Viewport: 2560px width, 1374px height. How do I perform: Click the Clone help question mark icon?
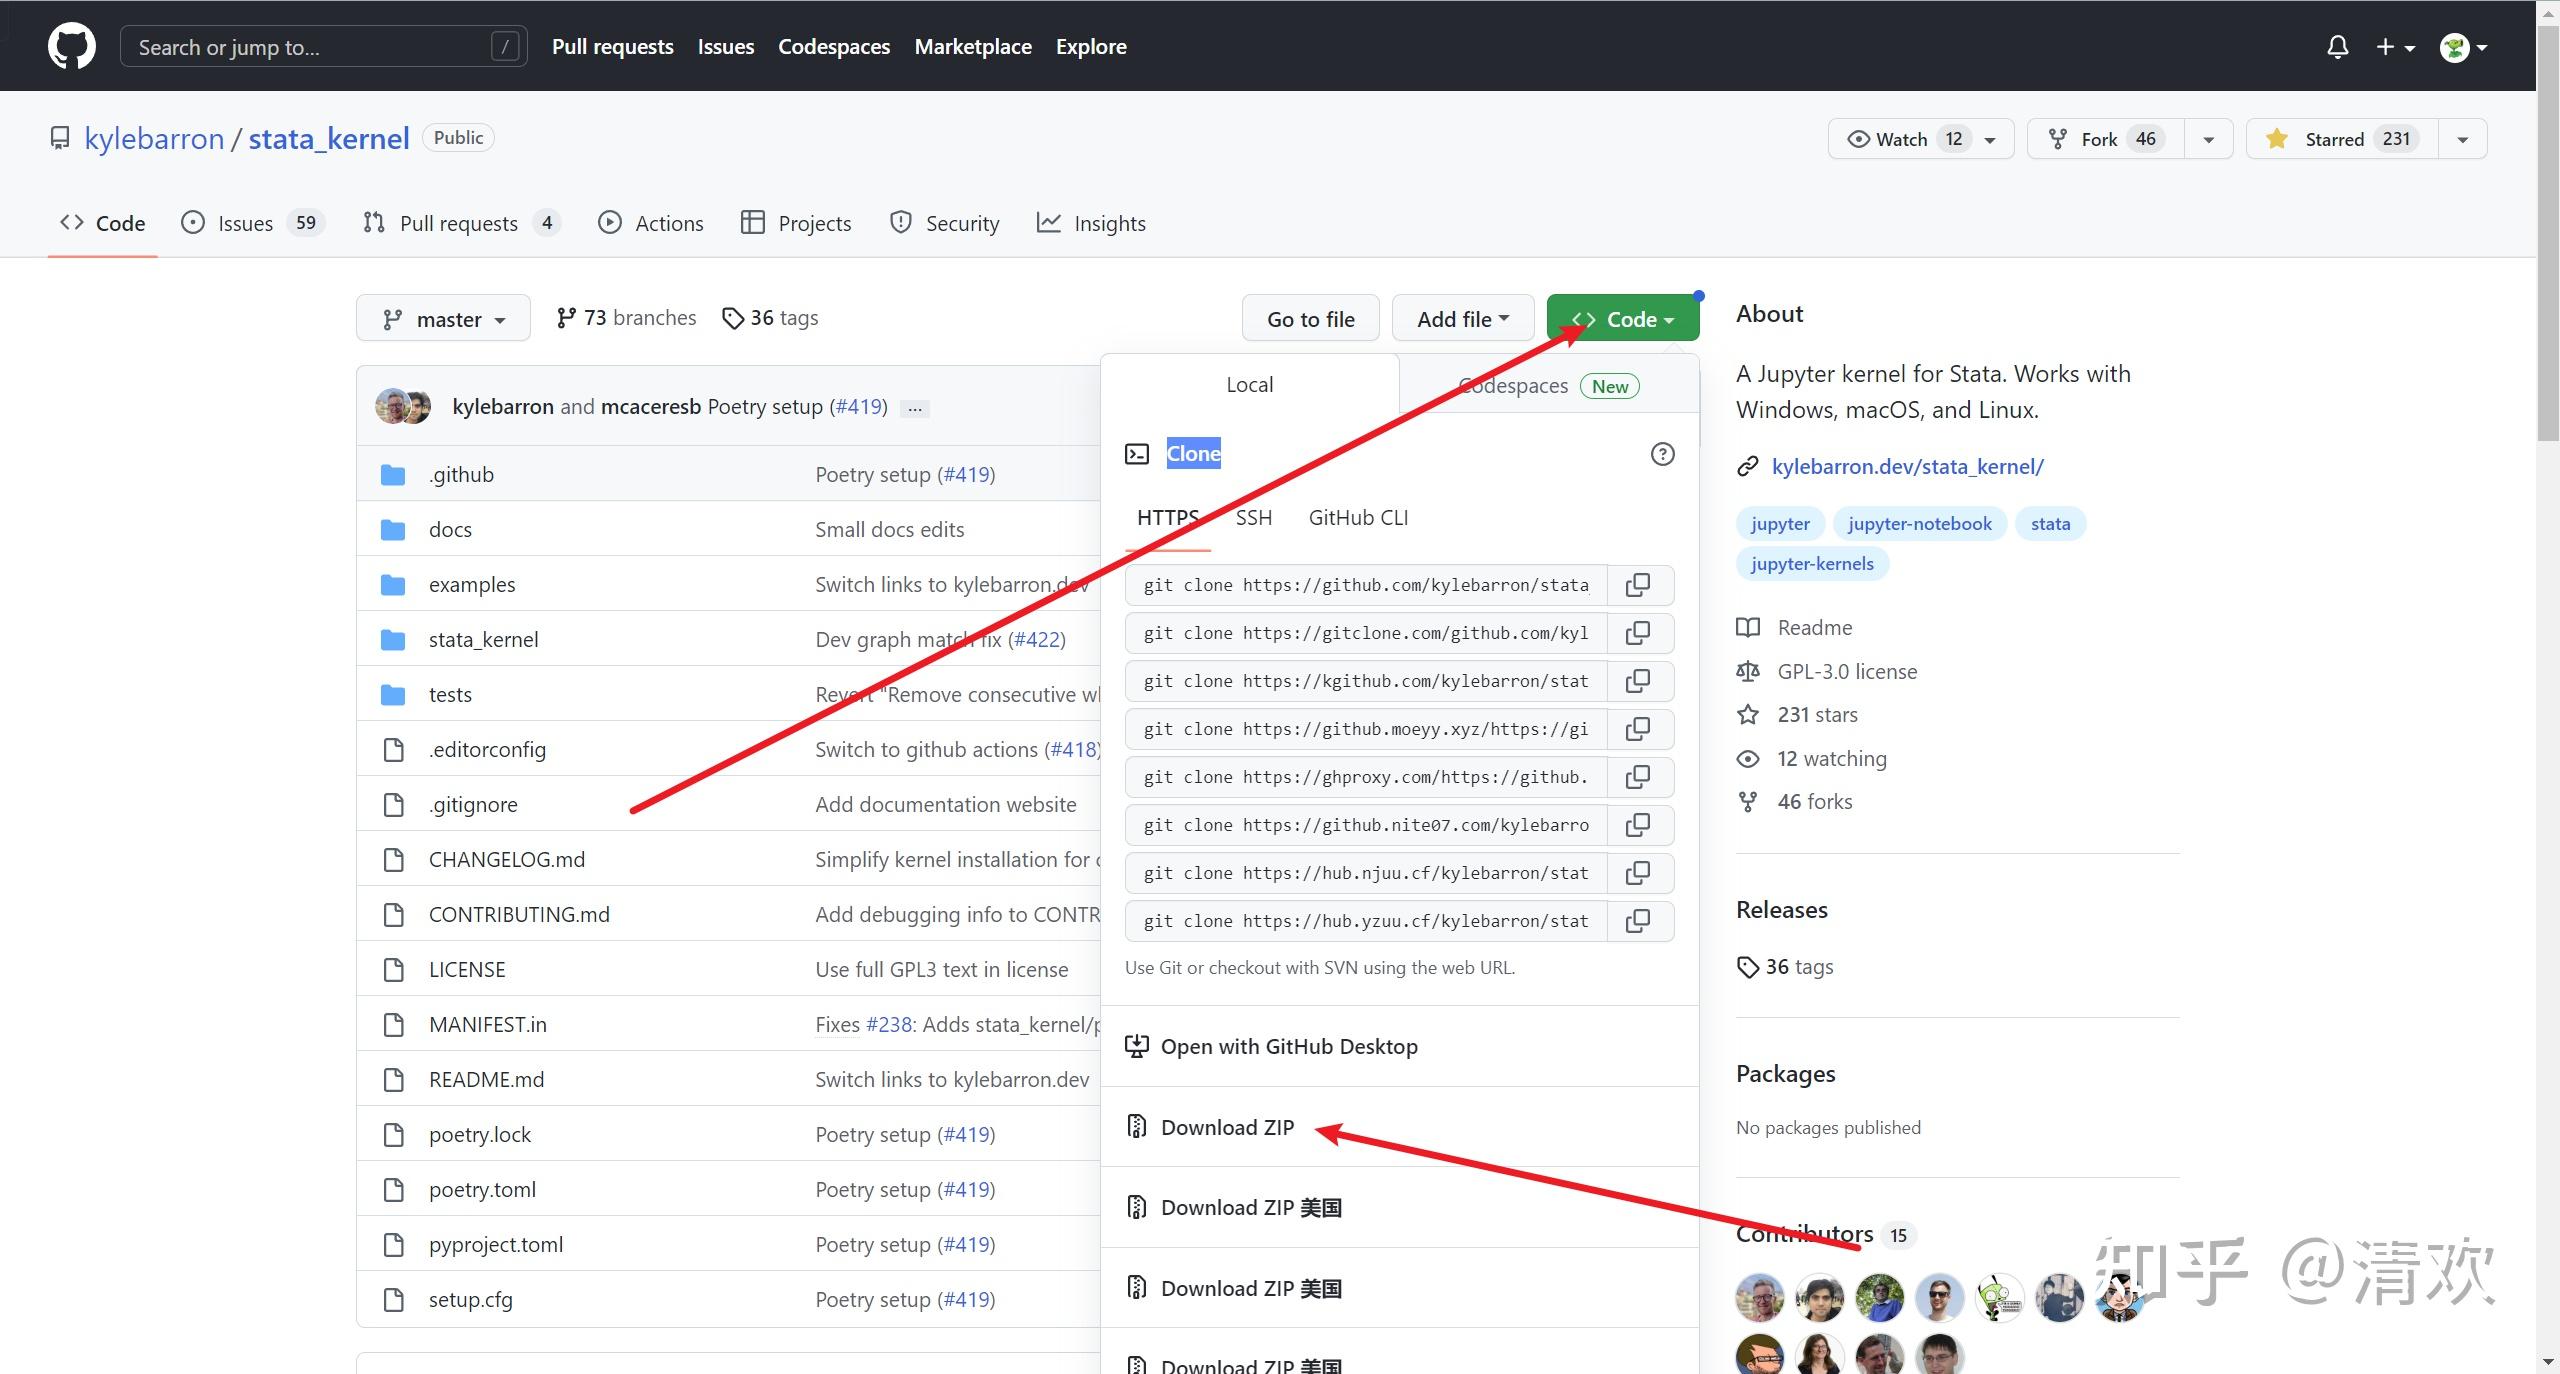pos(1662,454)
